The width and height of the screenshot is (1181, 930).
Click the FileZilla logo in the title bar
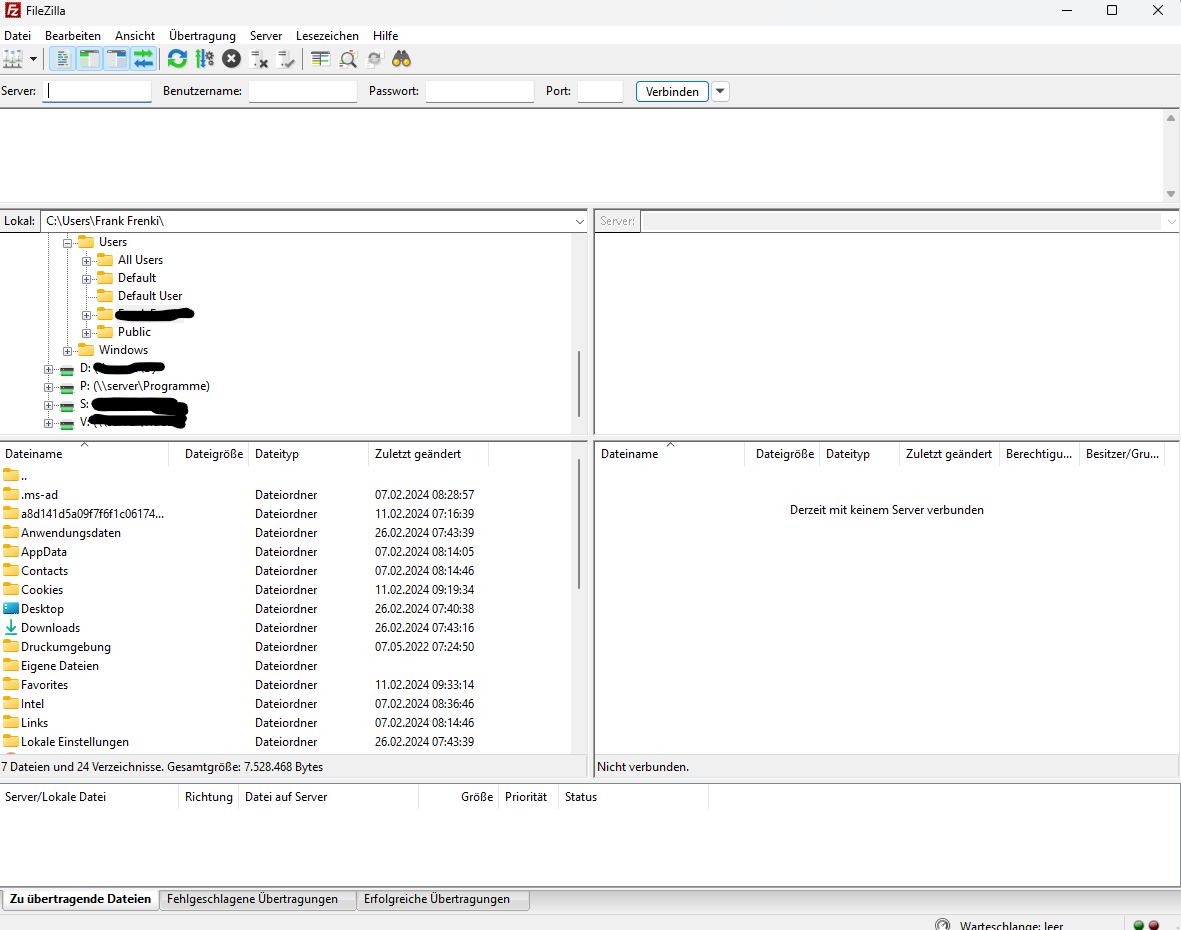coord(12,11)
